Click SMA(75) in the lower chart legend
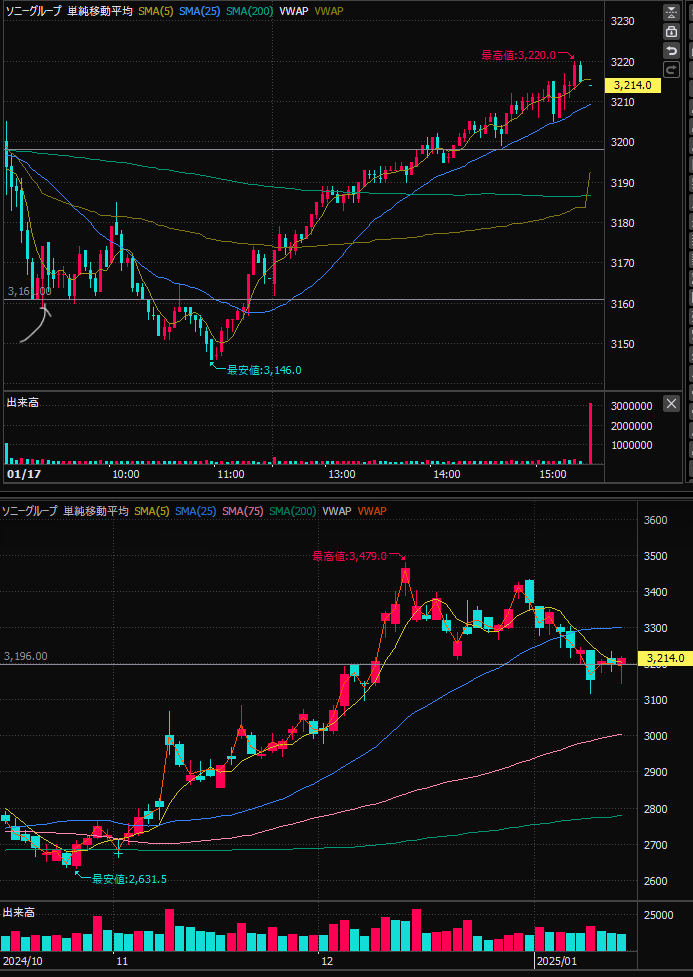This screenshot has height=977, width=693. (242, 511)
